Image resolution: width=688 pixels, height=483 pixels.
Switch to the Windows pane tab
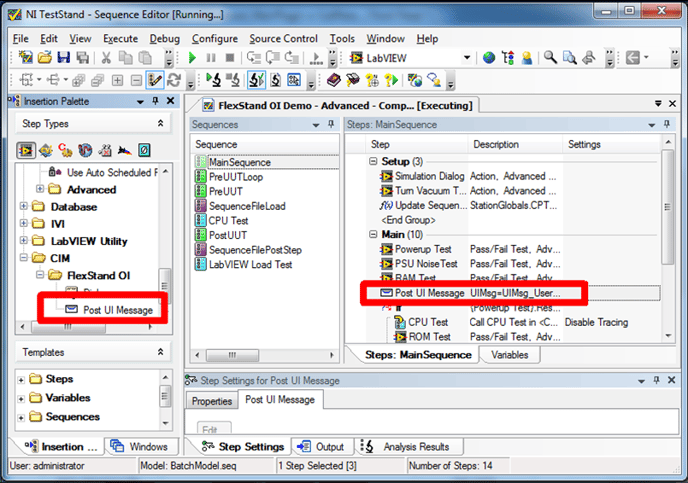tap(141, 447)
